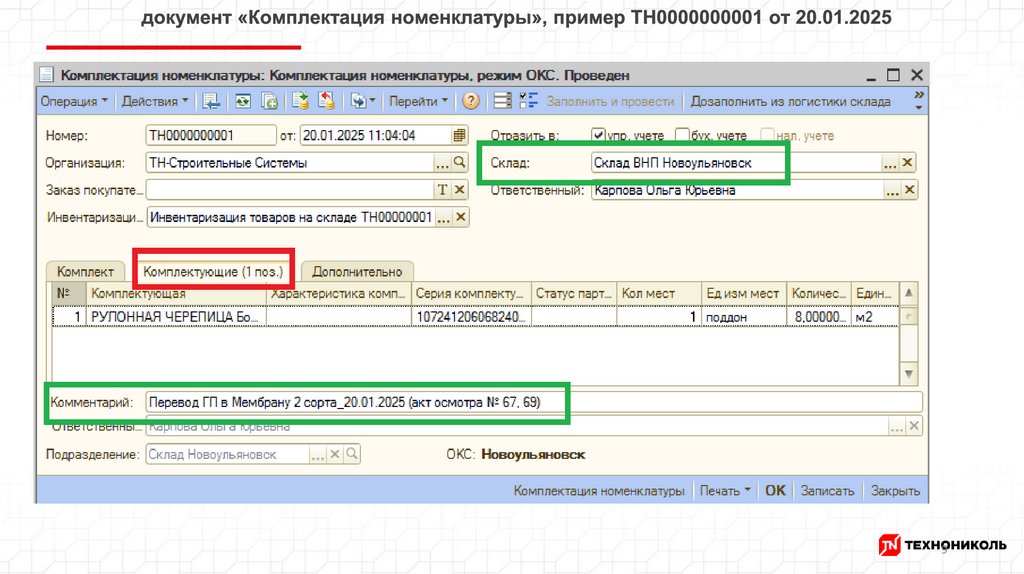
Task: Click the Серия комплекту... column header
Action: tap(471, 294)
